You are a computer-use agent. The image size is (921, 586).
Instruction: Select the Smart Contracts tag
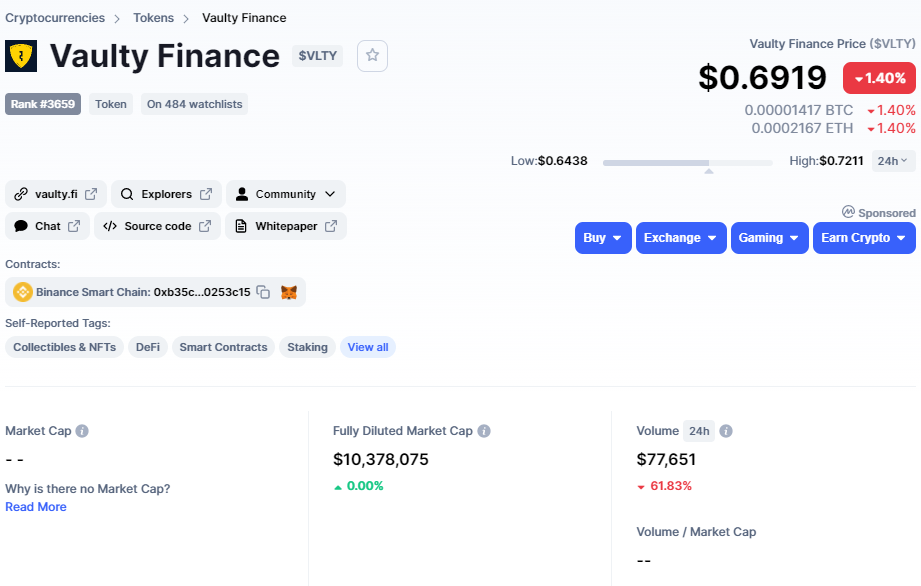point(223,347)
